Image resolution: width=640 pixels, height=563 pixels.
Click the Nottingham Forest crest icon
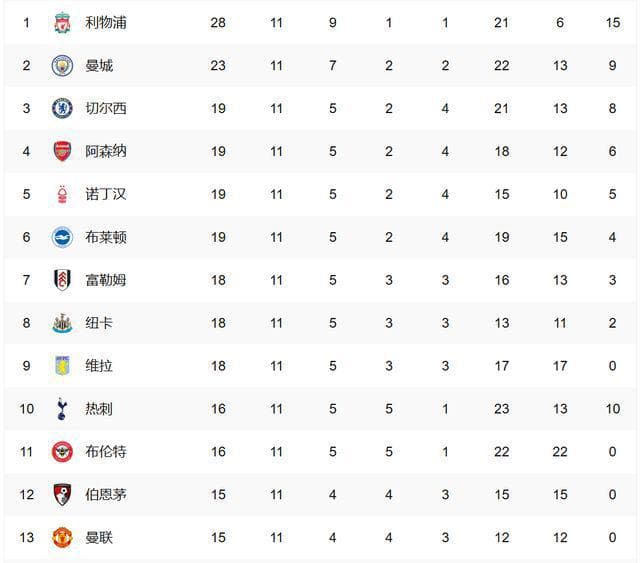tap(62, 194)
